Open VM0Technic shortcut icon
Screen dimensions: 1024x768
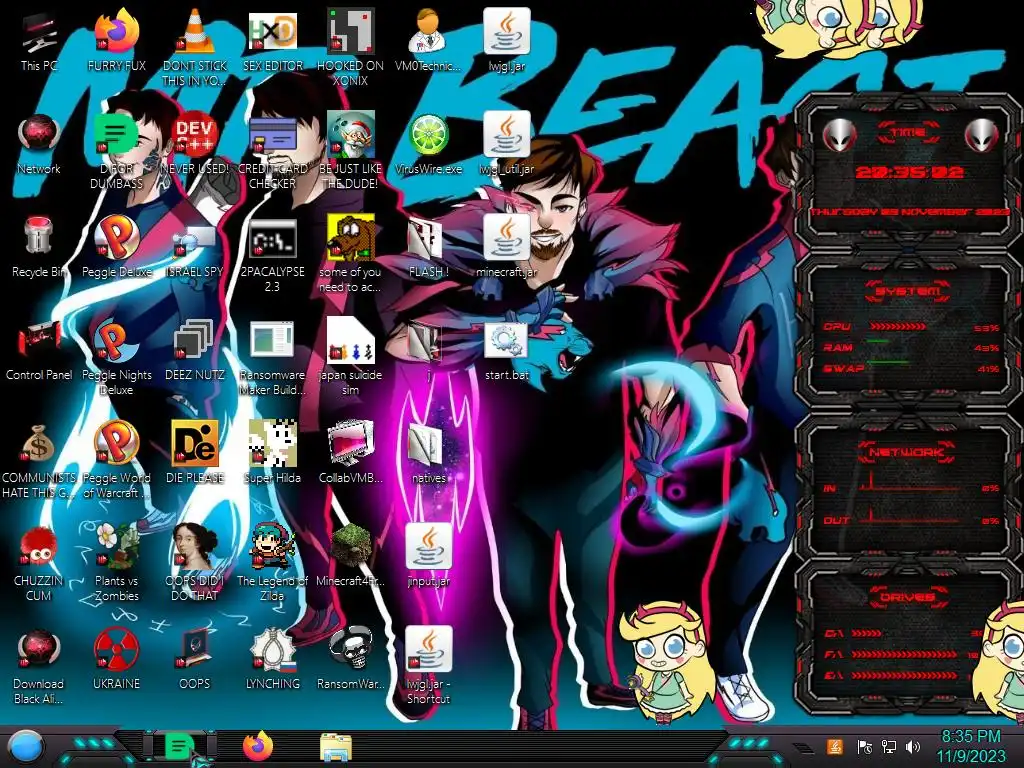point(428,41)
